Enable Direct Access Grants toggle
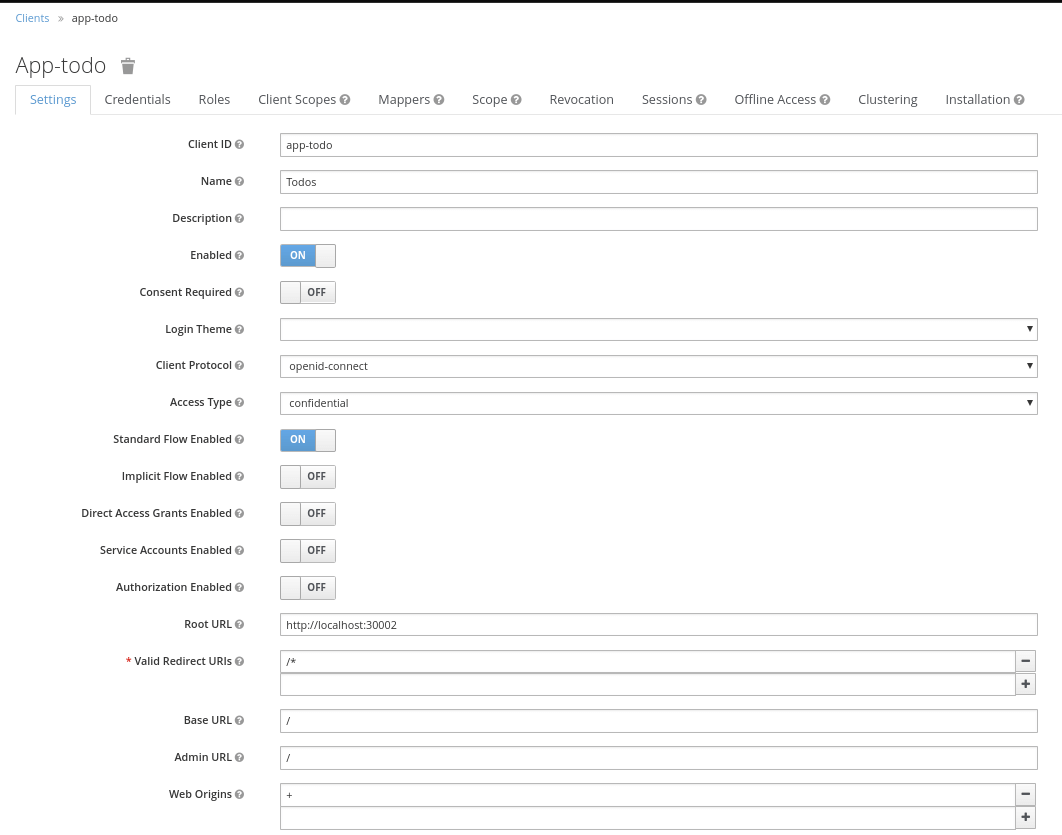The height and width of the screenshot is (835, 1062). (307, 514)
